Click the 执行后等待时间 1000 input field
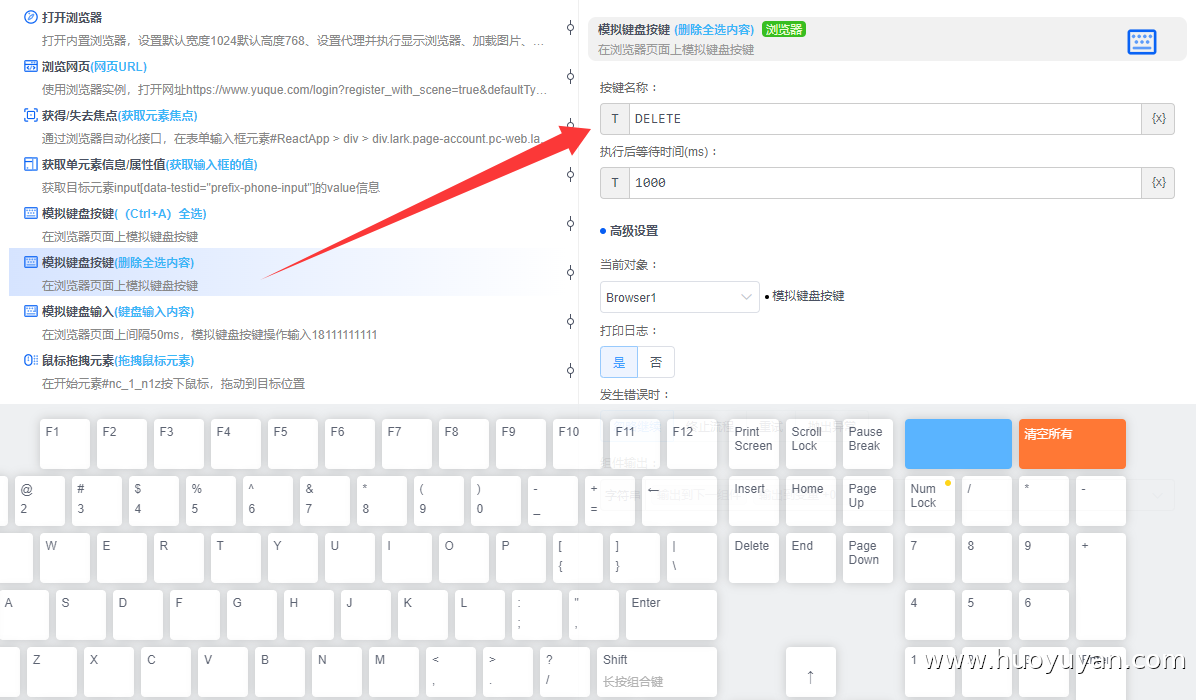The image size is (1196, 700). point(885,182)
